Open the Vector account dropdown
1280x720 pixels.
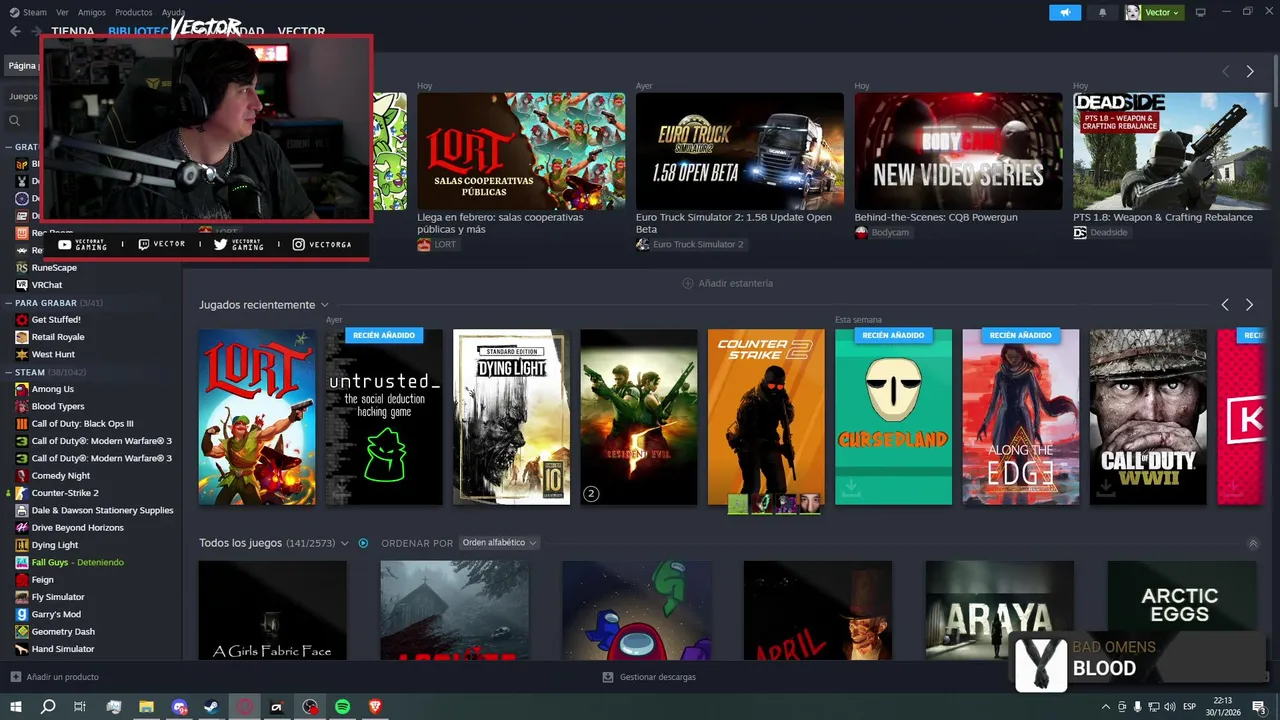1162,12
